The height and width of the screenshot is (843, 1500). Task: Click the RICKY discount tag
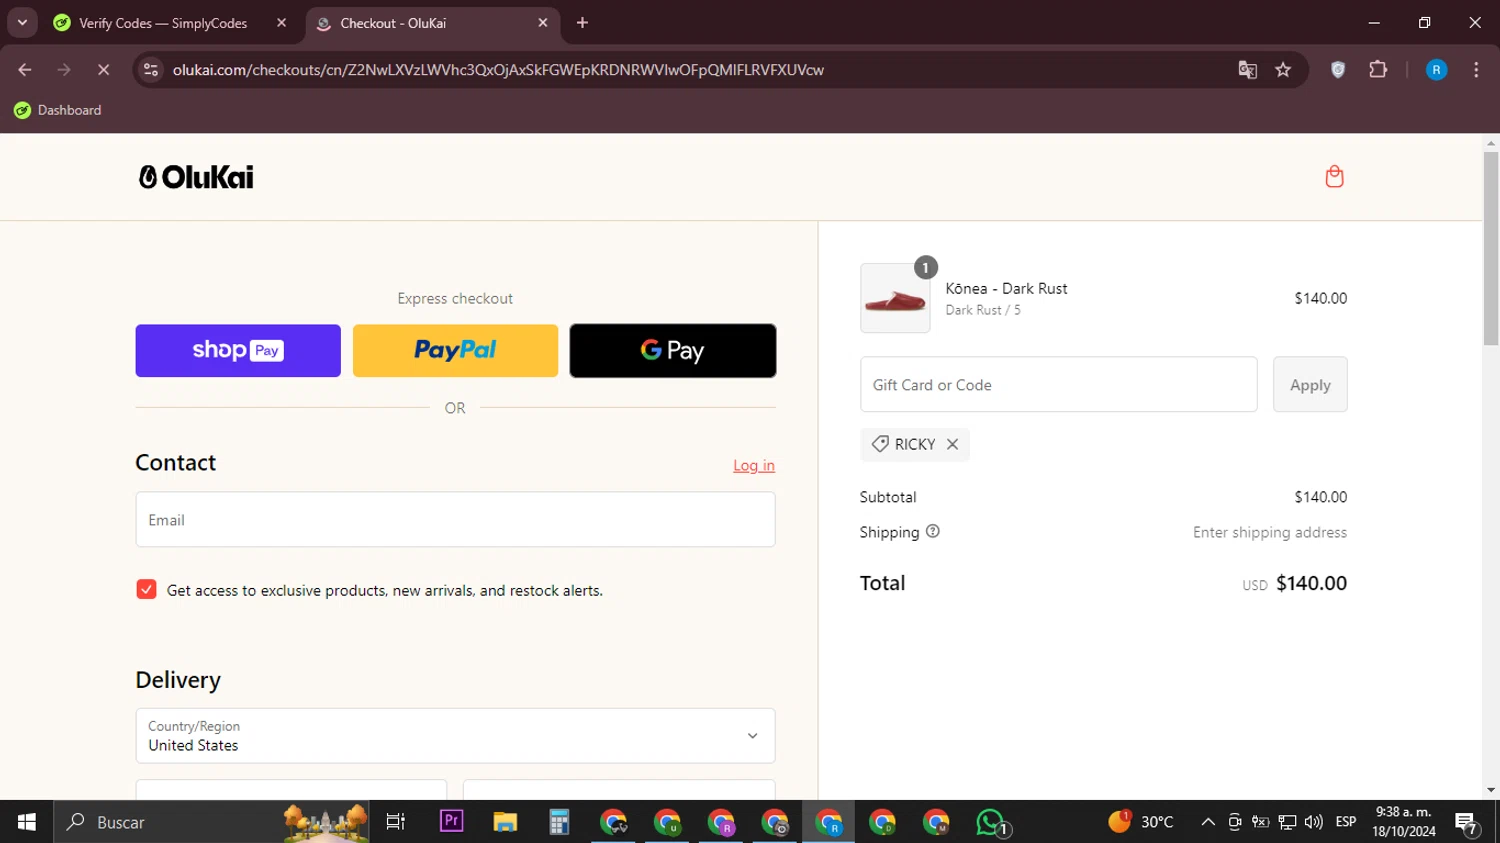(914, 444)
